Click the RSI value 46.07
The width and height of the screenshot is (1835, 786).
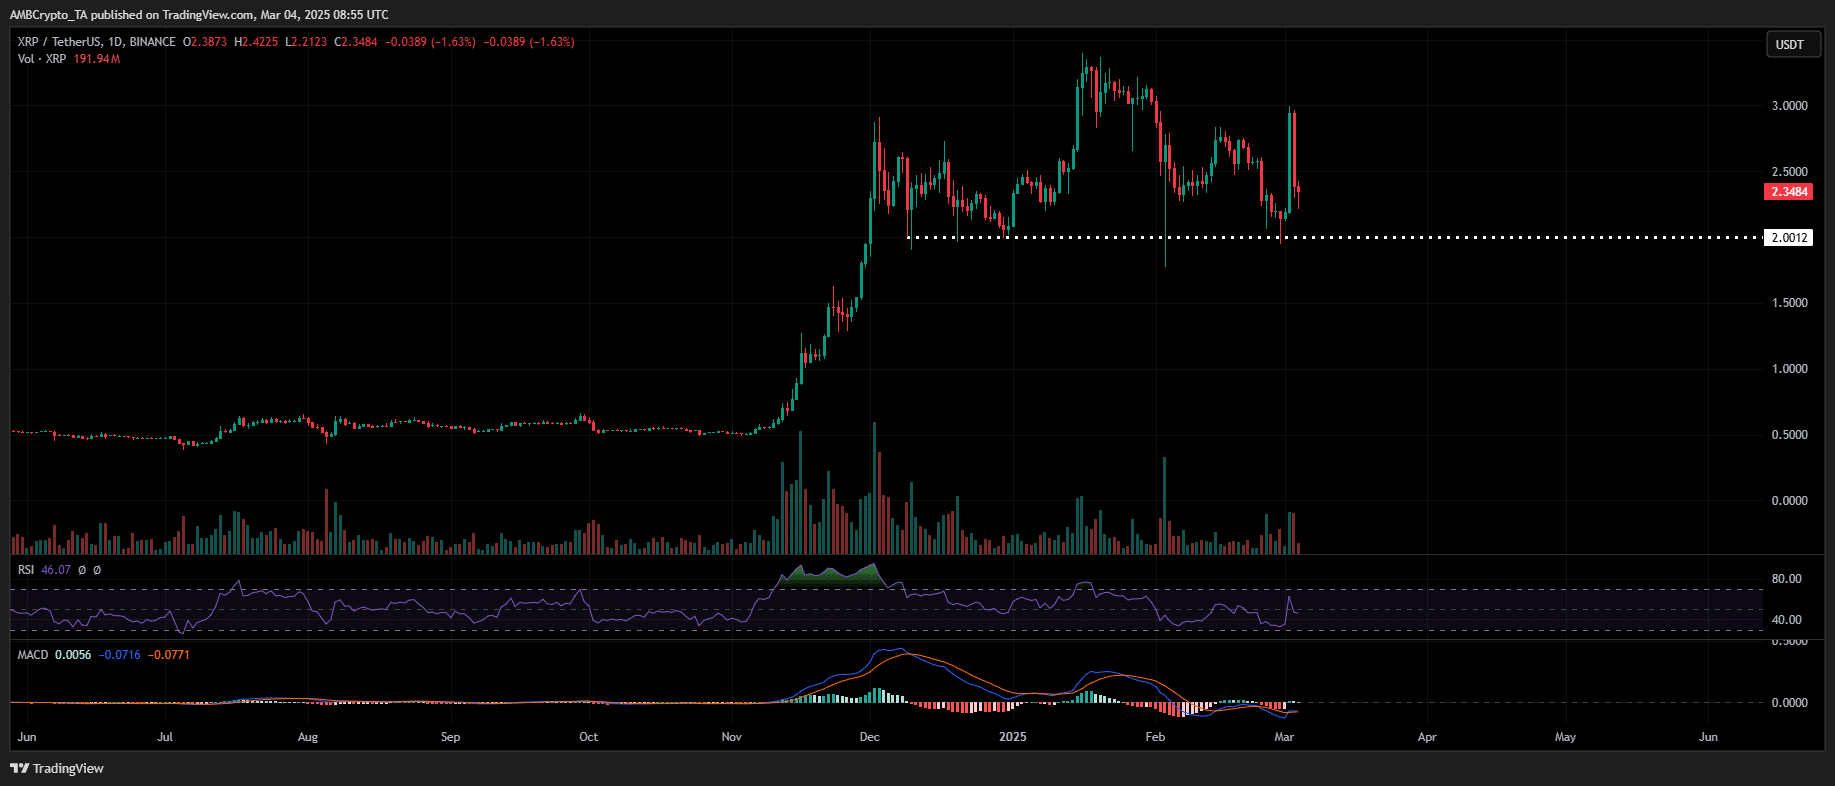tap(56, 570)
